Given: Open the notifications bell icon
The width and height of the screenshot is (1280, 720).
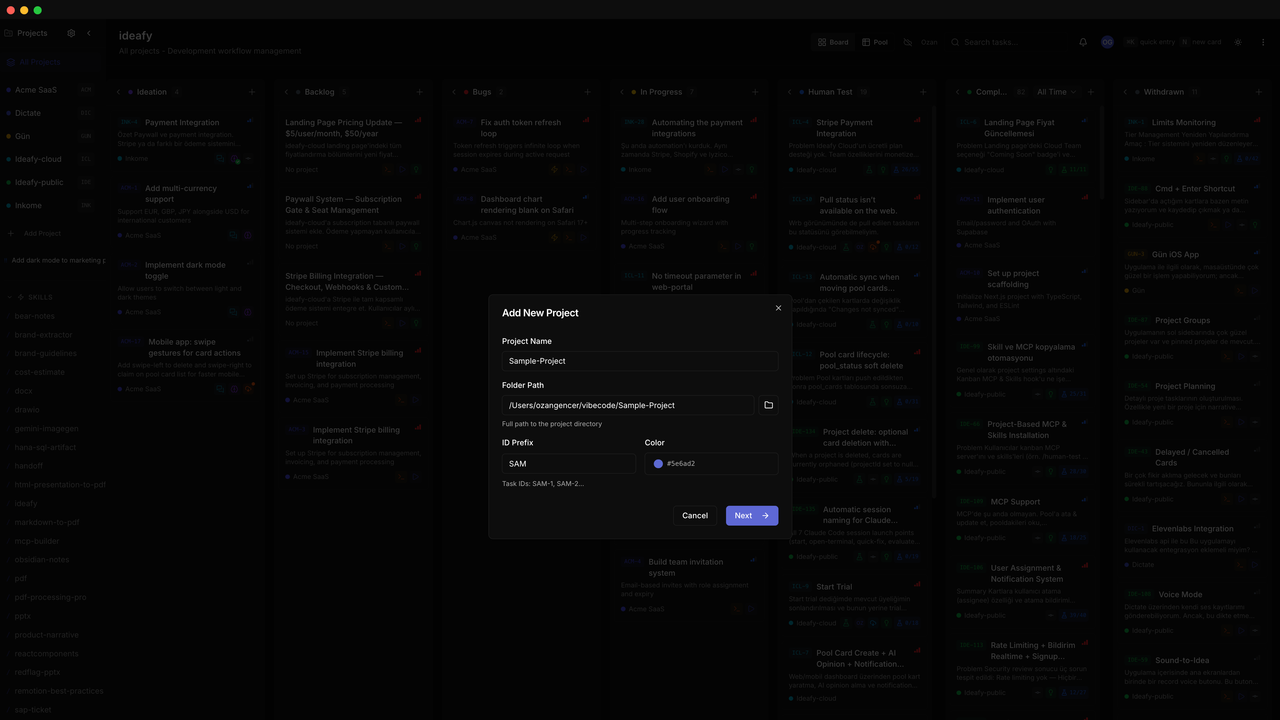Looking at the screenshot, I should pos(1082,43).
